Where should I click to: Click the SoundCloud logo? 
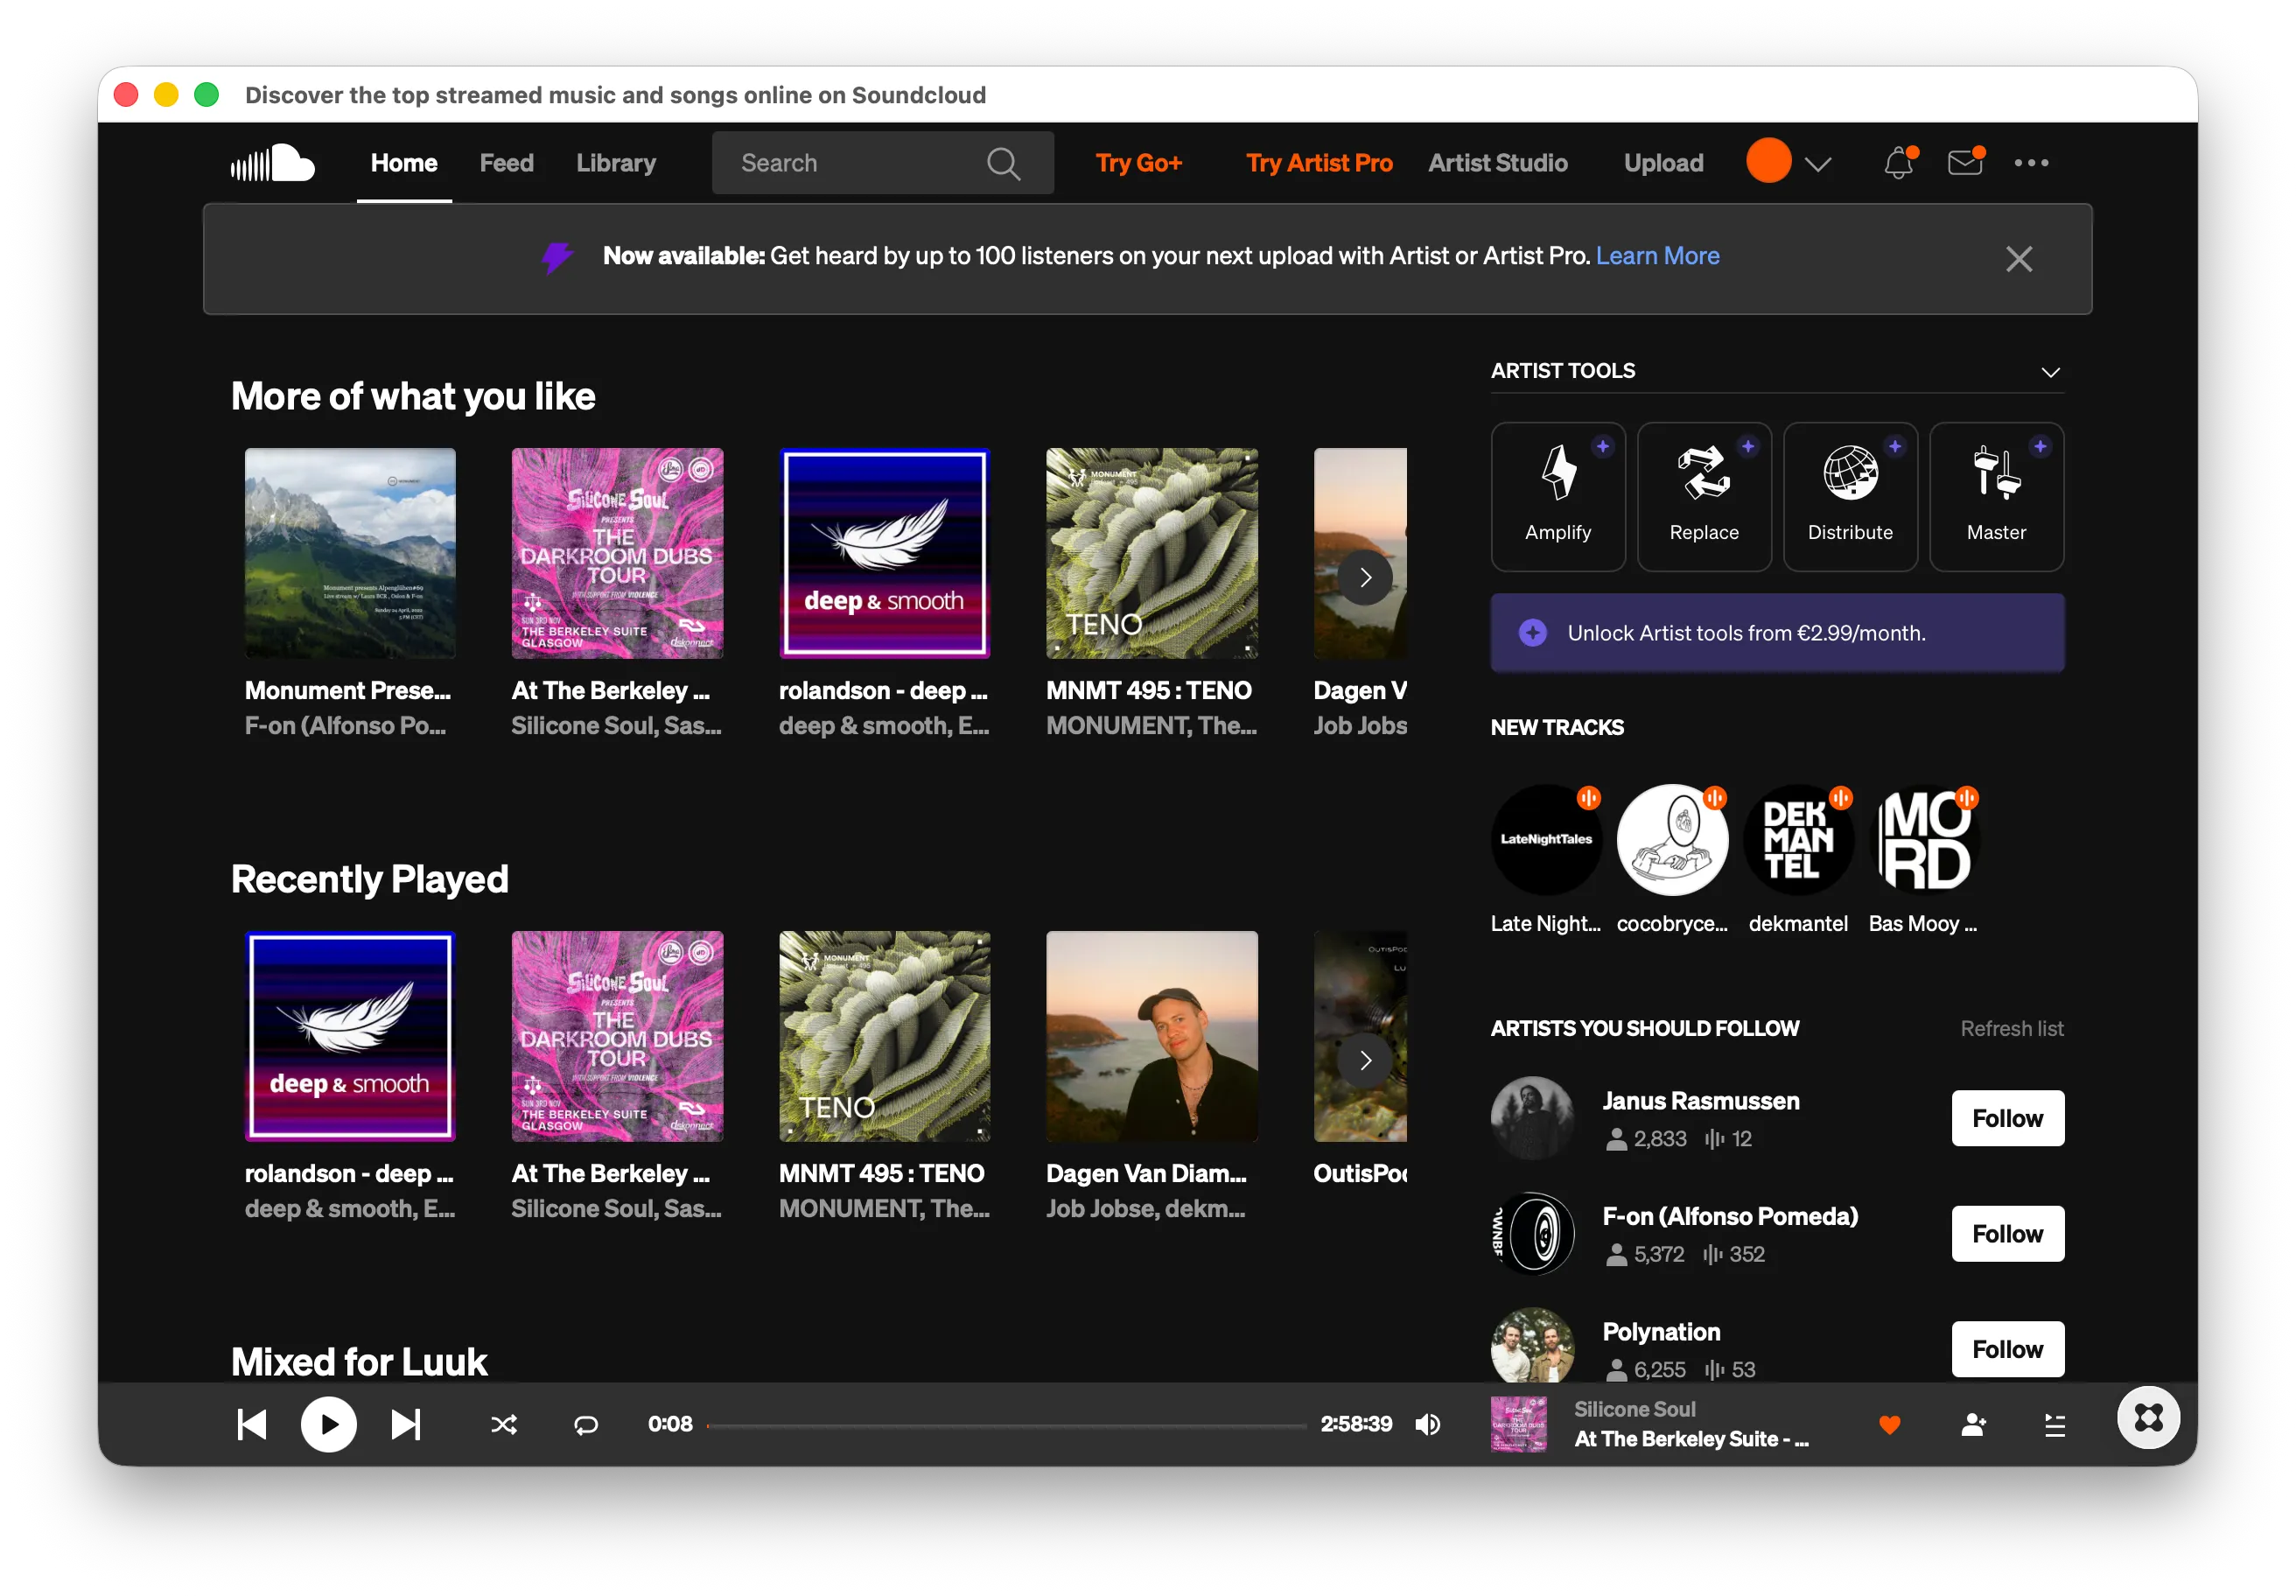click(272, 162)
